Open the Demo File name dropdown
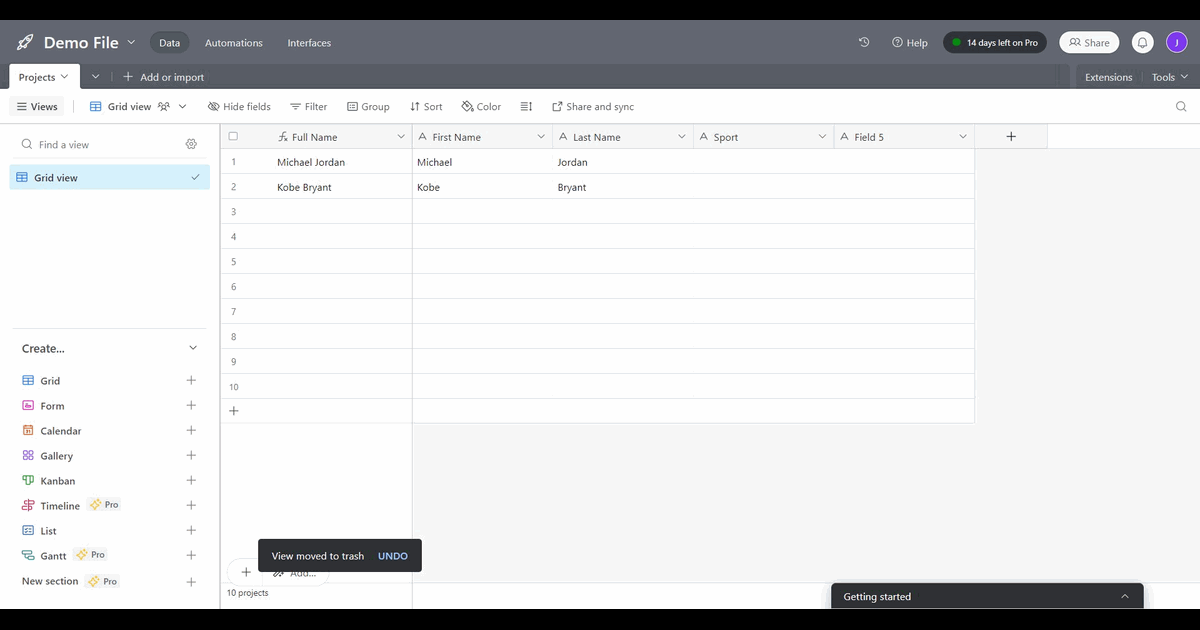 click(131, 42)
